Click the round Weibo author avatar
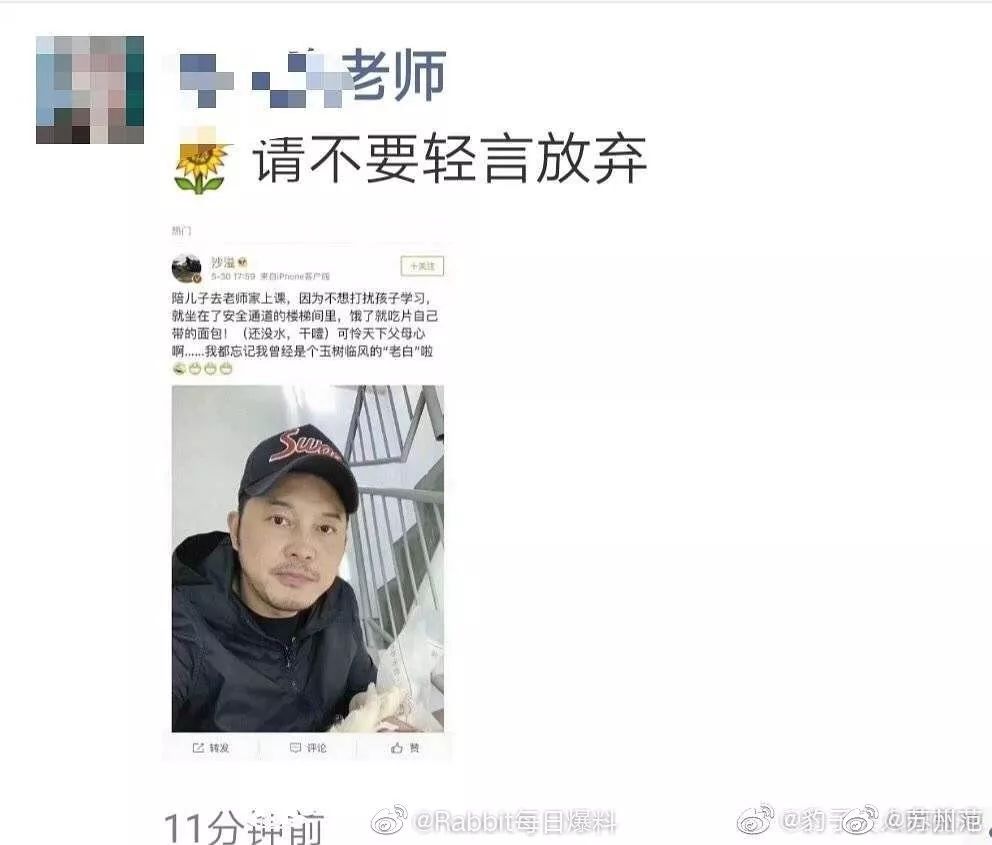992x845 pixels. click(x=187, y=268)
